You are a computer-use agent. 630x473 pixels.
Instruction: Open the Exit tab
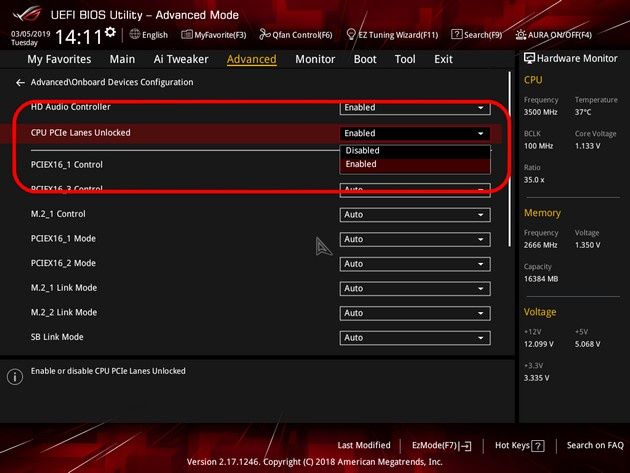pyautogui.click(x=443, y=59)
